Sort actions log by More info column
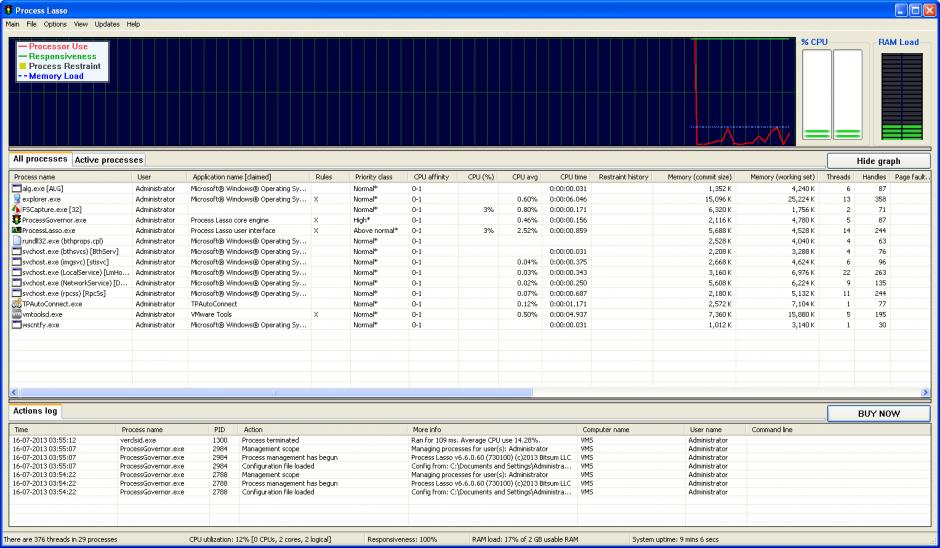The width and height of the screenshot is (940, 548). pyautogui.click(x=493, y=429)
